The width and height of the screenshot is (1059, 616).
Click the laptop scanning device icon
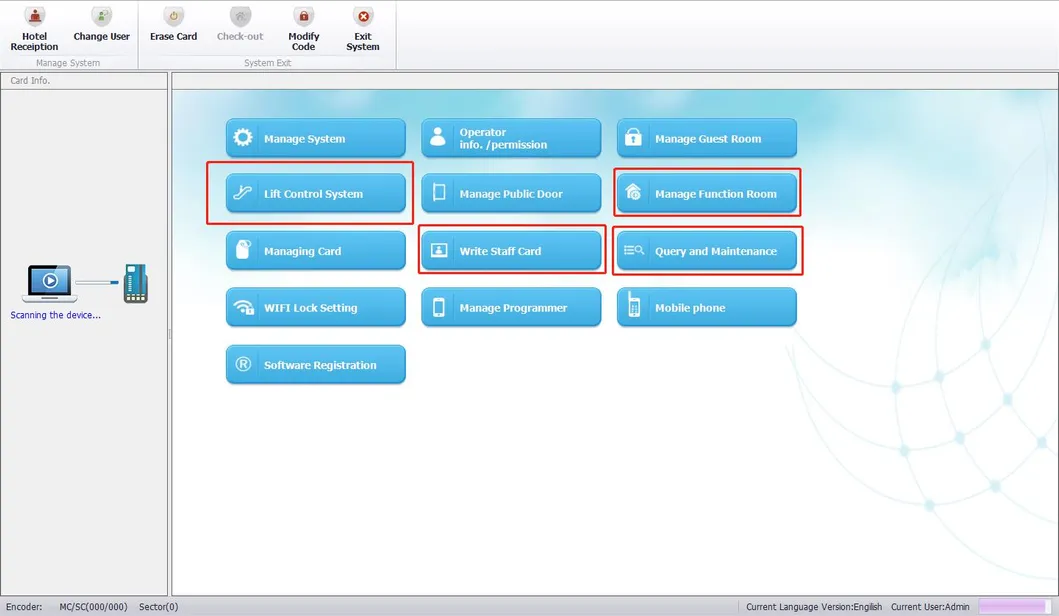tap(49, 283)
